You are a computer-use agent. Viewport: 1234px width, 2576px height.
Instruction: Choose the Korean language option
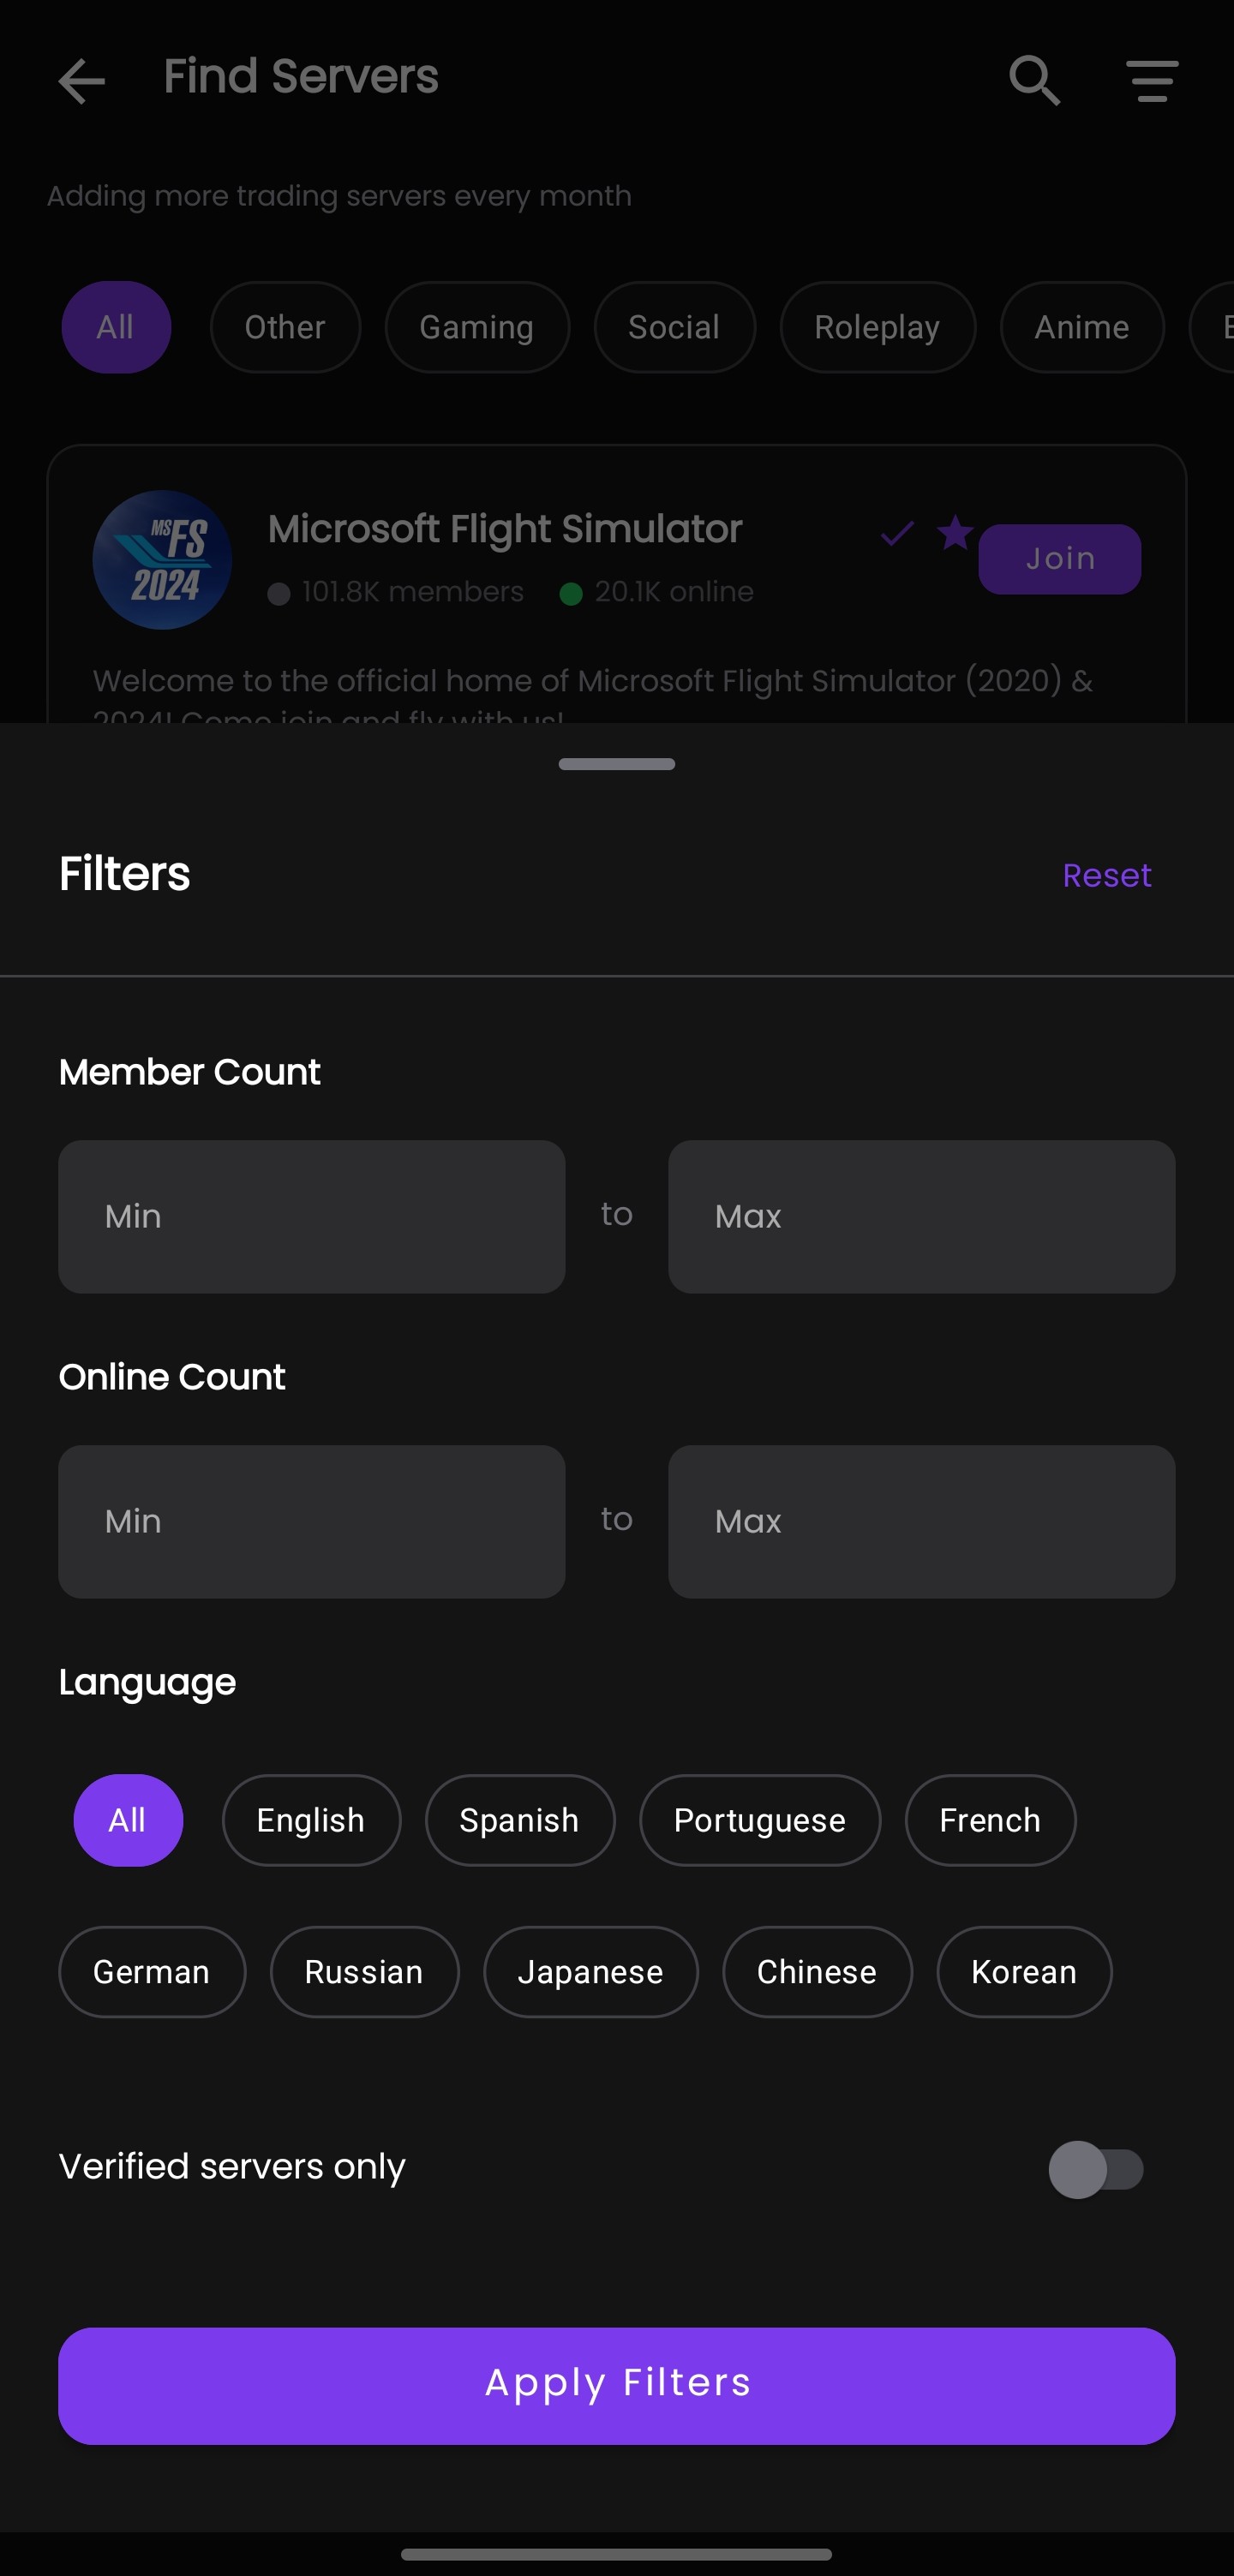click(1023, 1971)
